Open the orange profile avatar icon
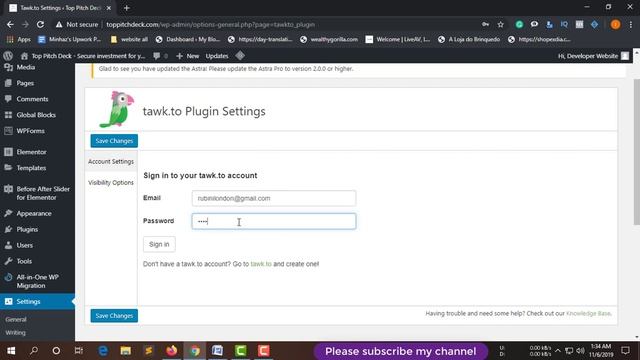Image resolution: width=640 pixels, height=360 pixels. click(x=615, y=24)
